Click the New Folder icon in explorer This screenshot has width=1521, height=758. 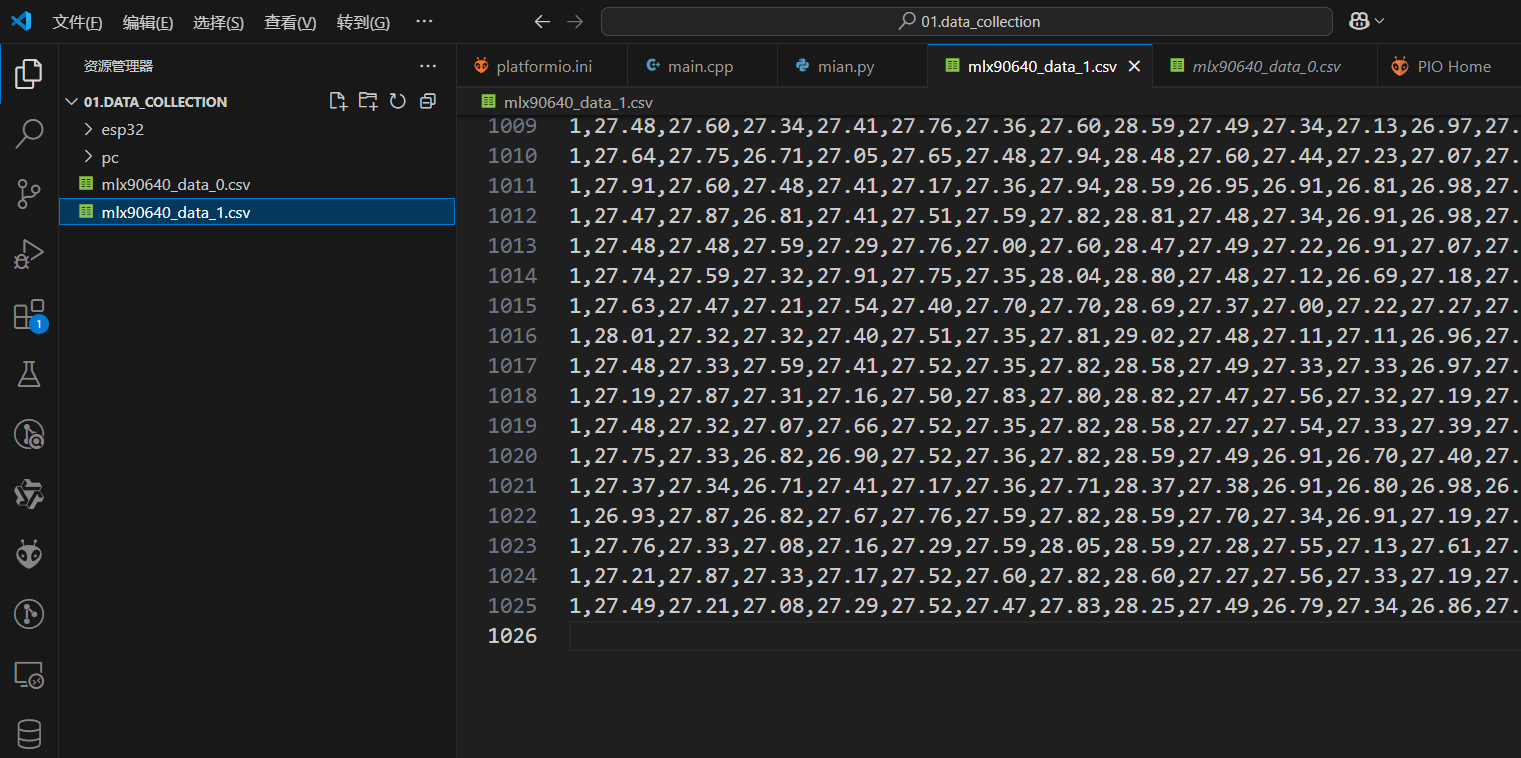point(368,101)
